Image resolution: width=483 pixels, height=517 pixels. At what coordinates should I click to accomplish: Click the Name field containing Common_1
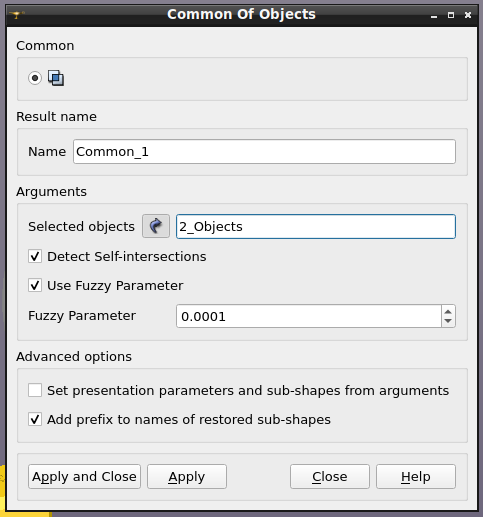click(264, 152)
